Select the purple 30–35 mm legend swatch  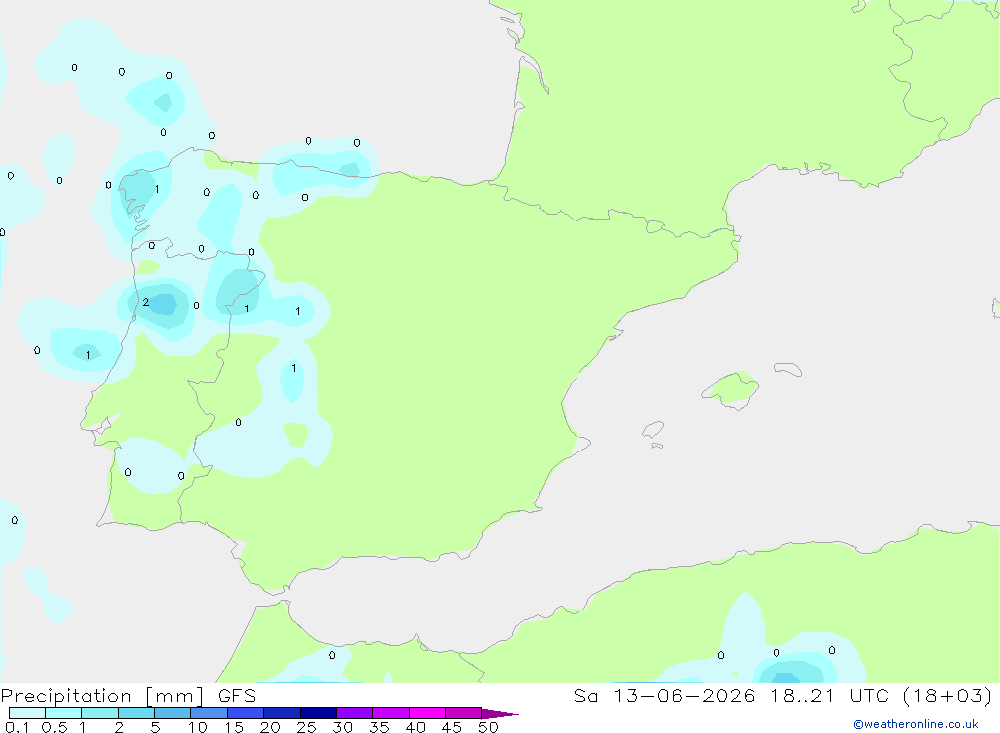tap(355, 713)
